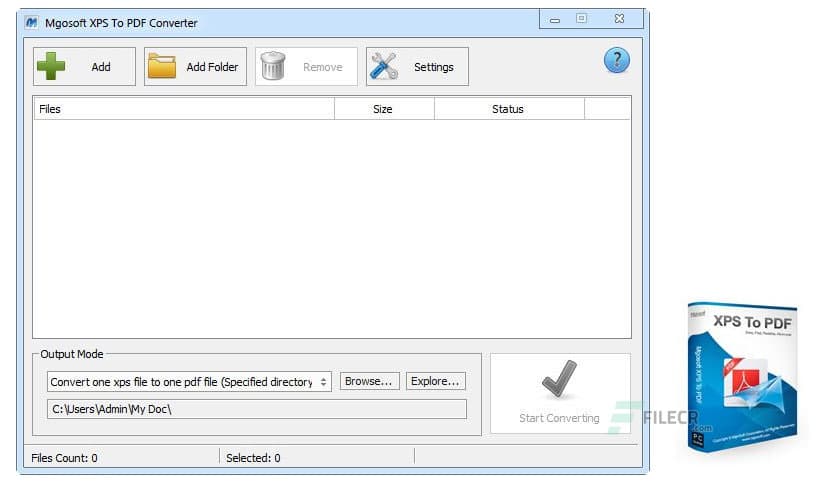Sort by the Size column header
Image resolution: width=836 pixels, height=484 pixels.
[384, 109]
